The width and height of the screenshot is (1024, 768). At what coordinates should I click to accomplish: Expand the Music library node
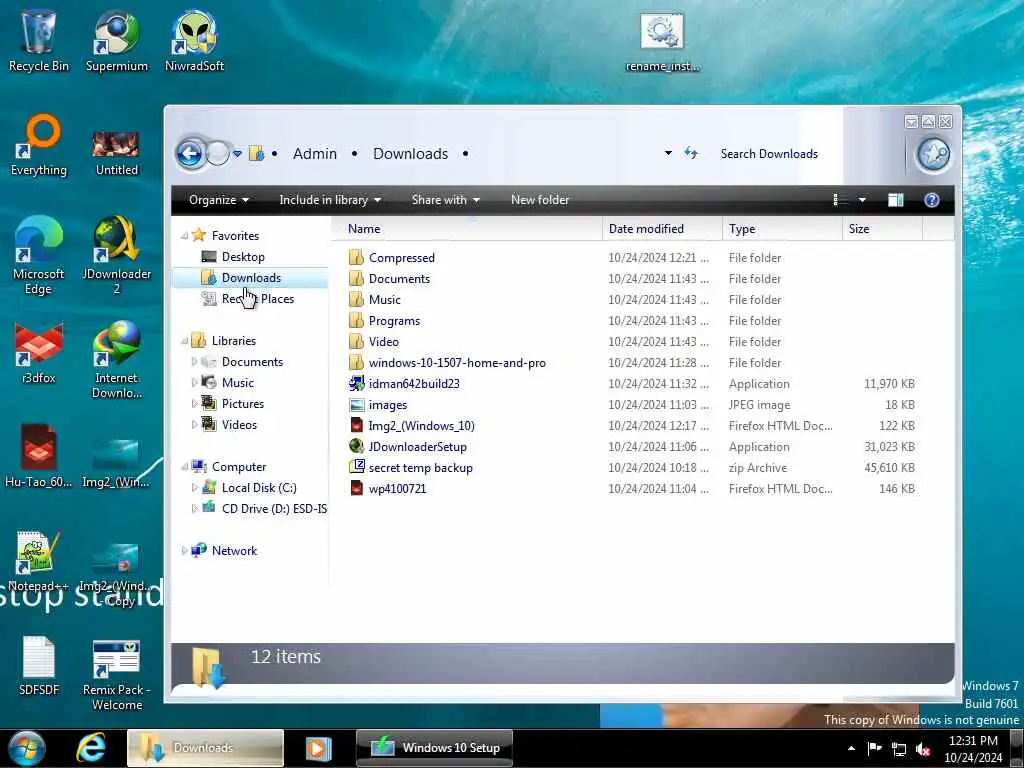coord(194,383)
